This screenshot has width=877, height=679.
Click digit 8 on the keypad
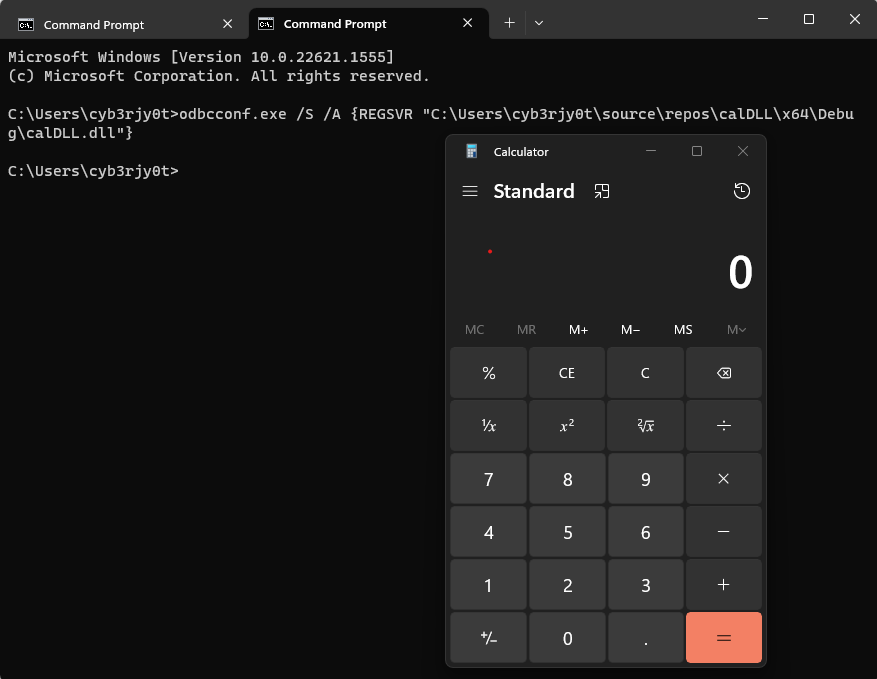[x=567, y=479]
